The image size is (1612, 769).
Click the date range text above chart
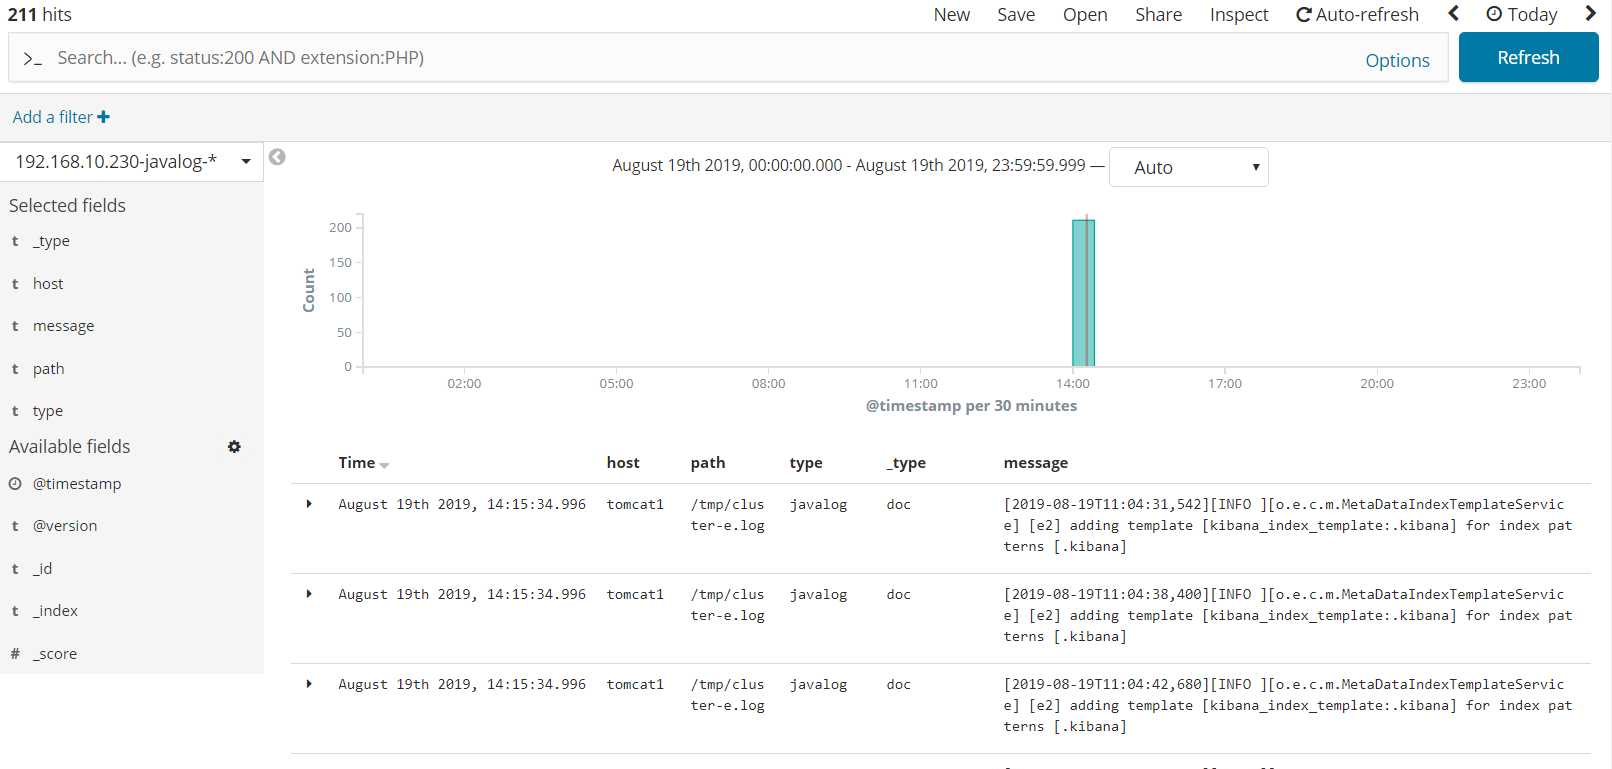click(849, 165)
